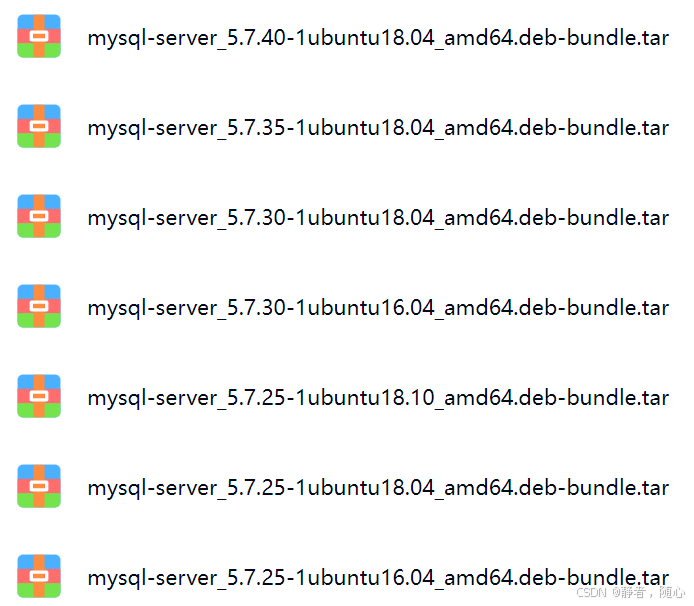694x606 pixels.
Task: Open the newest version 5.7.40 bundle name
Action: click(x=378, y=38)
